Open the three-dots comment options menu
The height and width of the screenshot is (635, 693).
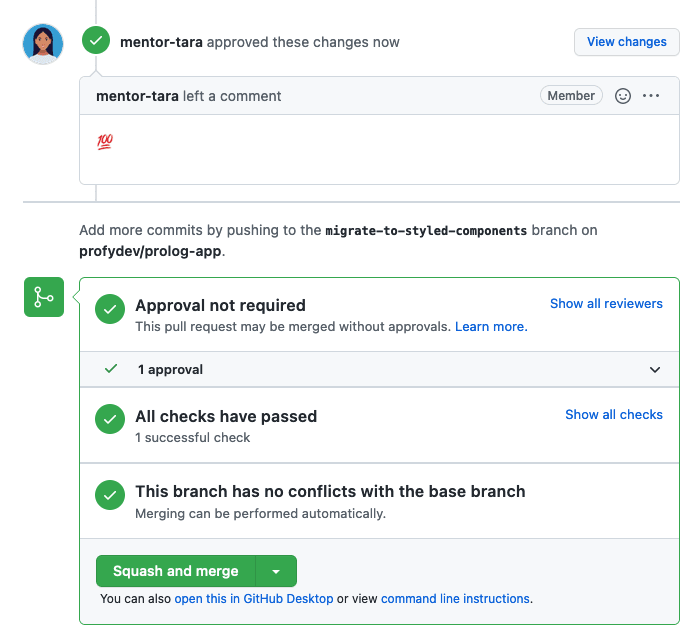point(651,96)
